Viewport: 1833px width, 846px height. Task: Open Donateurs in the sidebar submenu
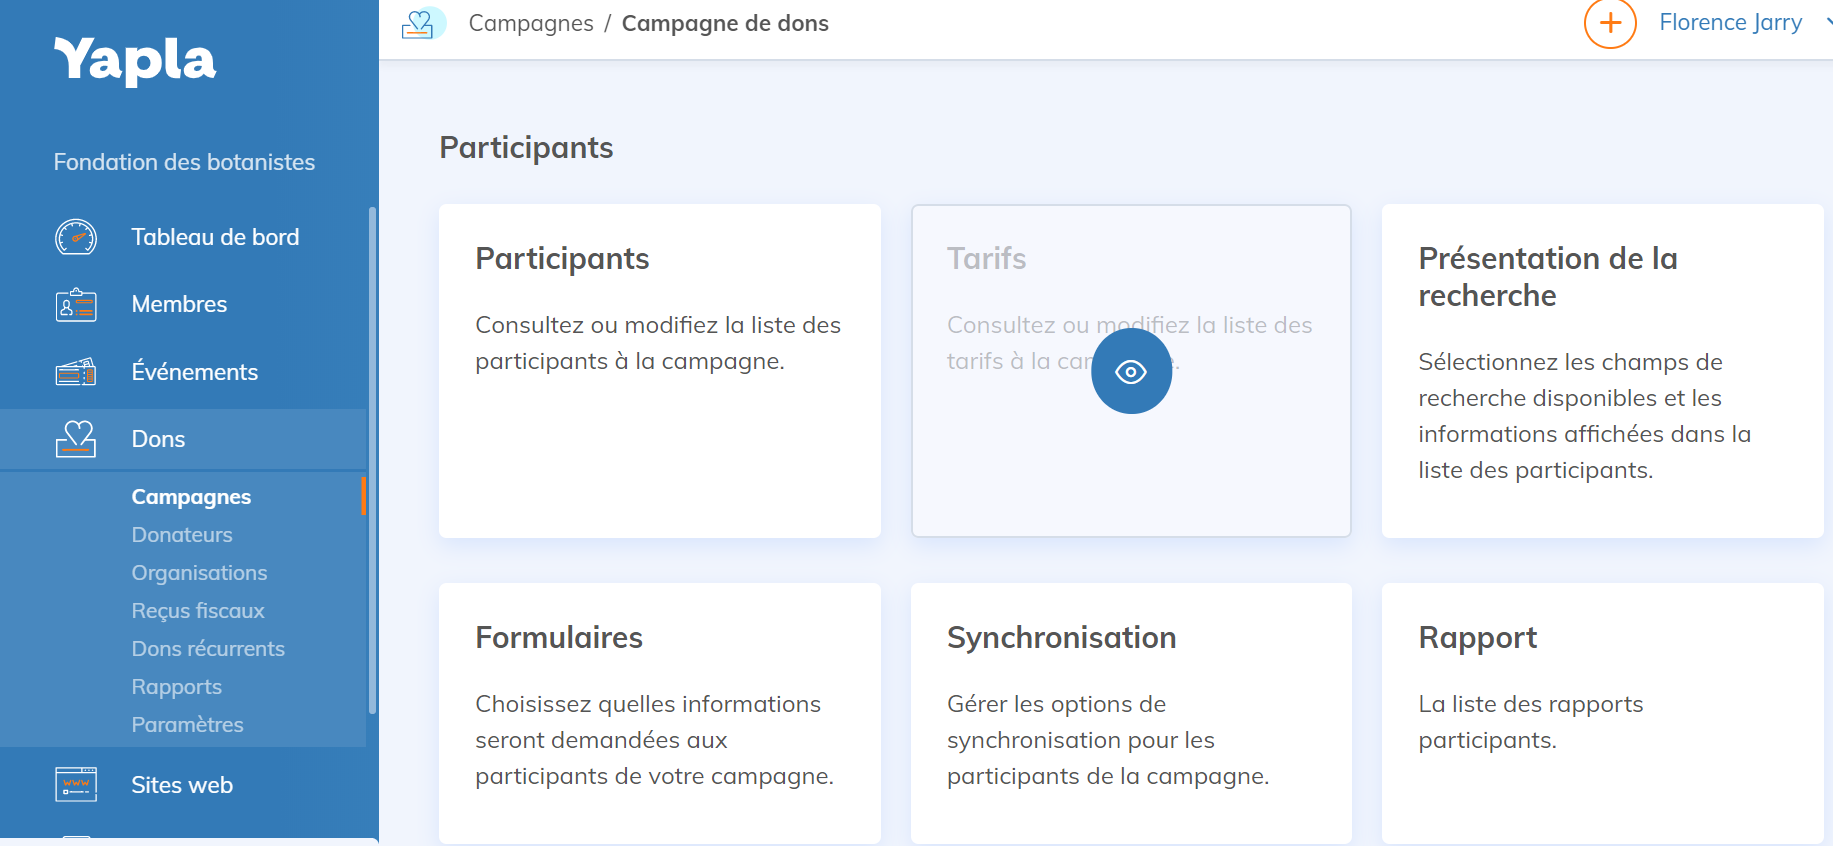[182, 535]
